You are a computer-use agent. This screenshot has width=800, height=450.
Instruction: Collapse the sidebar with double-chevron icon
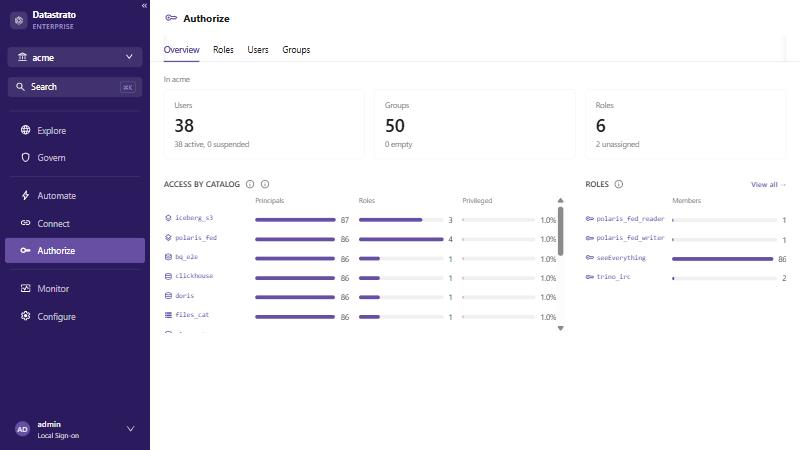point(144,6)
